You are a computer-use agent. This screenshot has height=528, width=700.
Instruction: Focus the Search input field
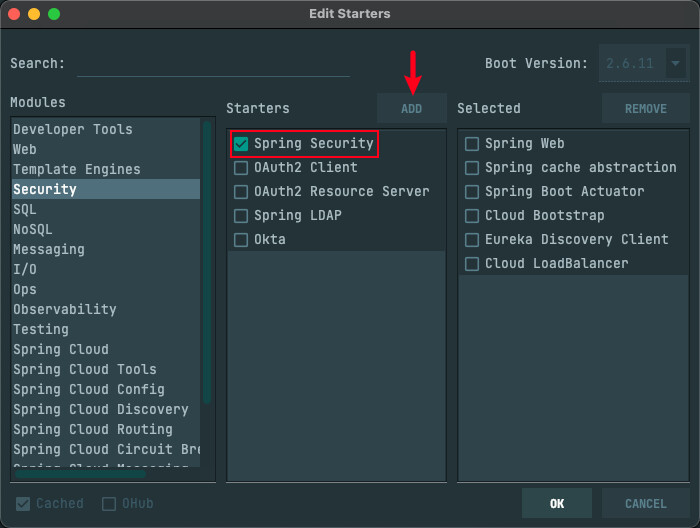pos(213,65)
